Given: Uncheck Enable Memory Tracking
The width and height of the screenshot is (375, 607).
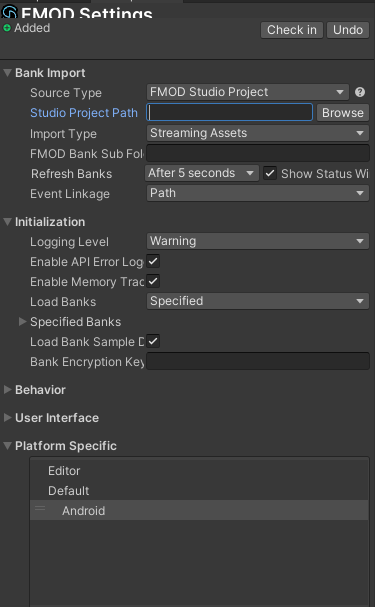Looking at the screenshot, I should pos(153,281).
